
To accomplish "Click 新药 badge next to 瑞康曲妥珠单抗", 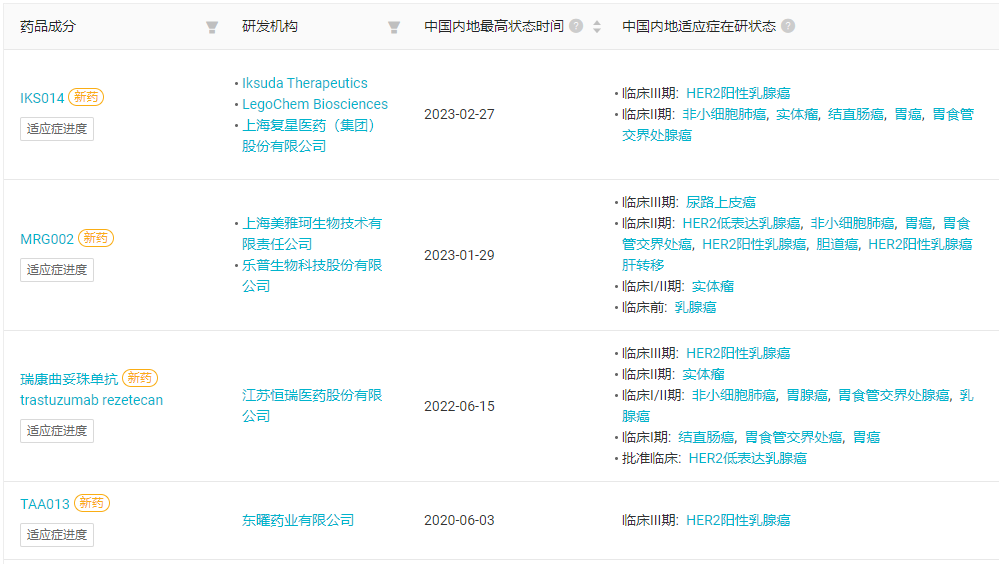I will pos(140,378).
